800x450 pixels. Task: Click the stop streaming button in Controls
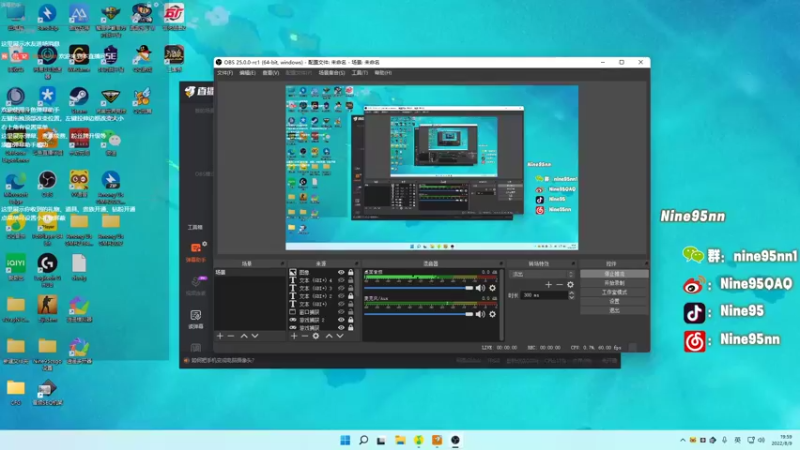(x=614, y=274)
